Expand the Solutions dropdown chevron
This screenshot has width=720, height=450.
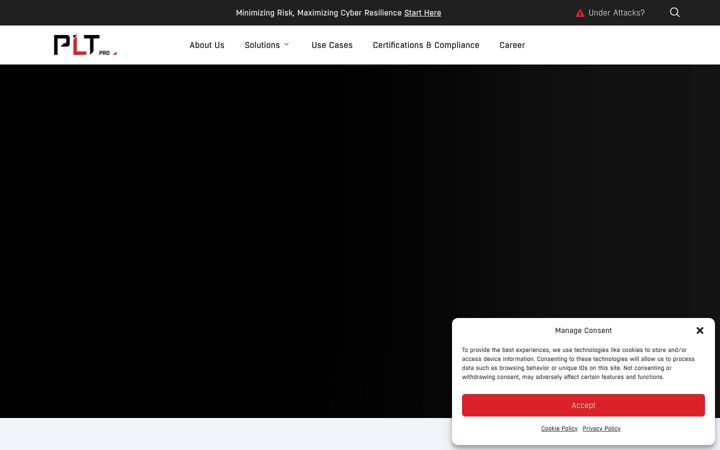coord(286,45)
